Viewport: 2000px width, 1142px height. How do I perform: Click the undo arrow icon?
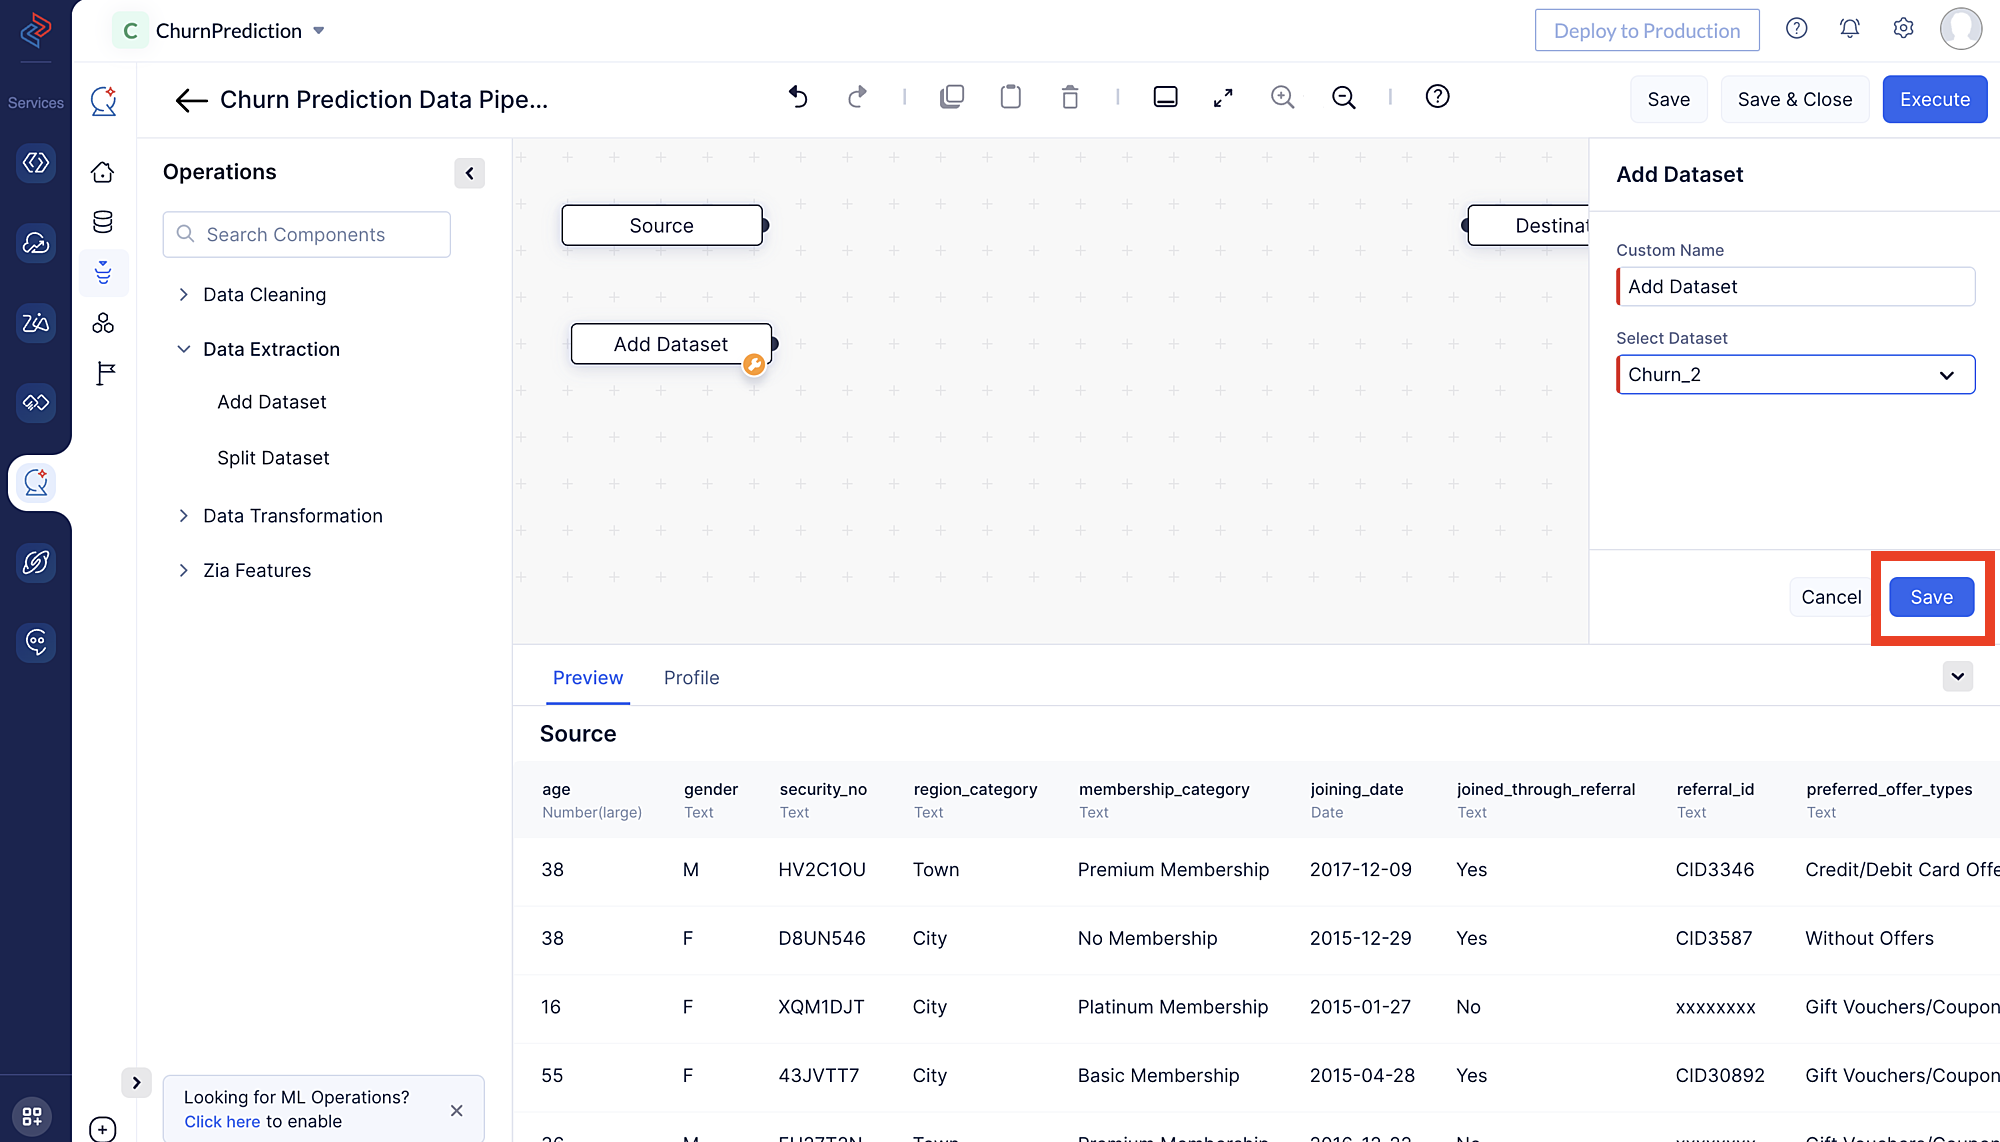(795, 98)
